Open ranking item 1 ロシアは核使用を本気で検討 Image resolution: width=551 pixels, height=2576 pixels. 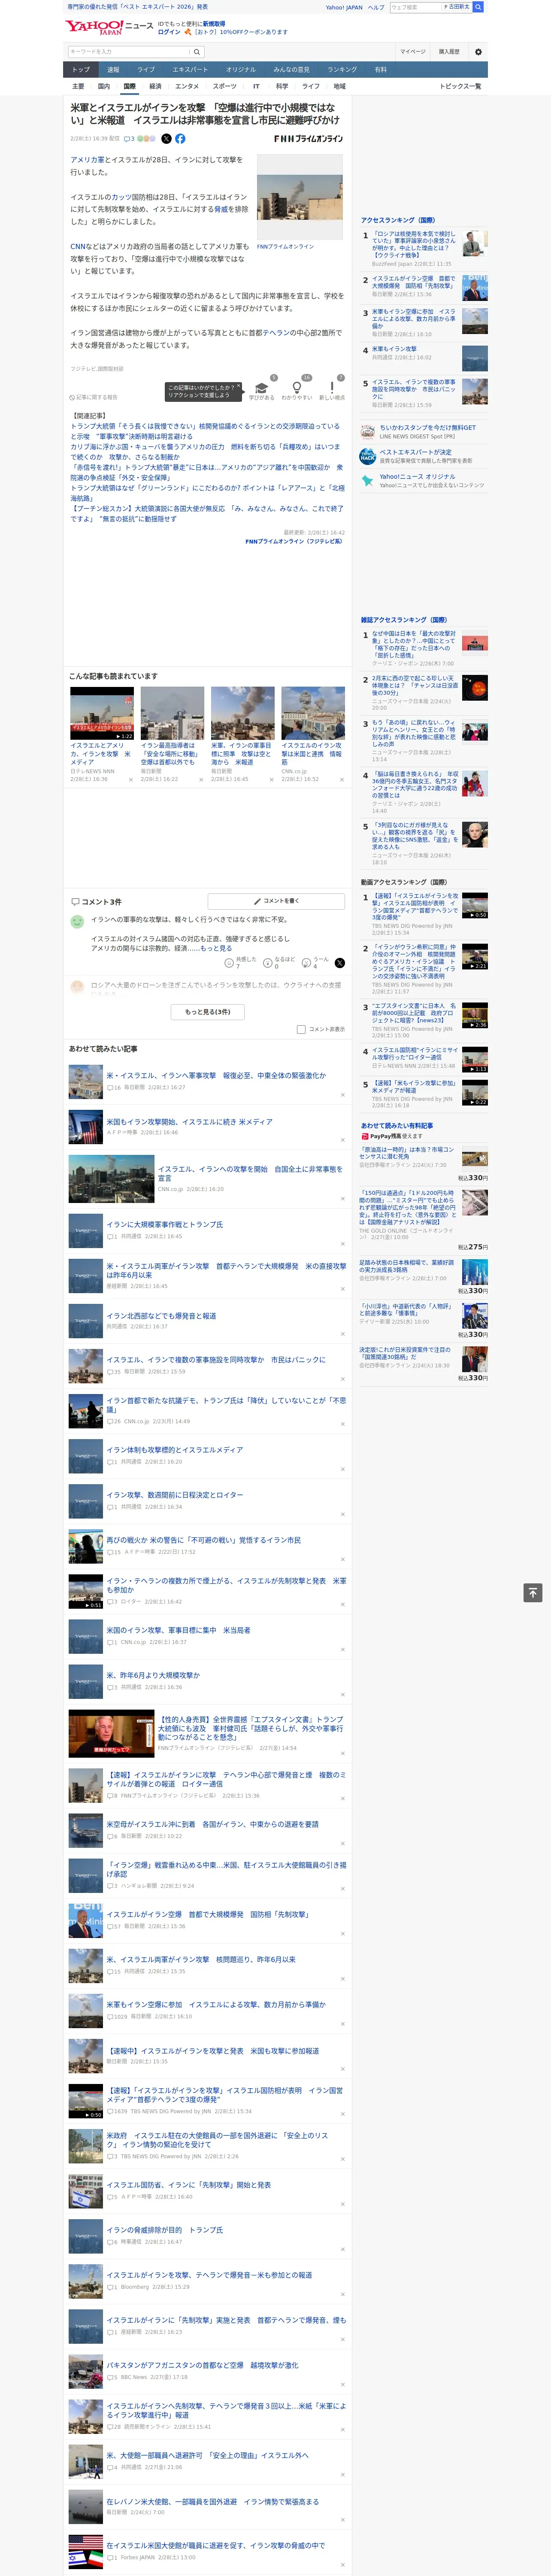414,243
